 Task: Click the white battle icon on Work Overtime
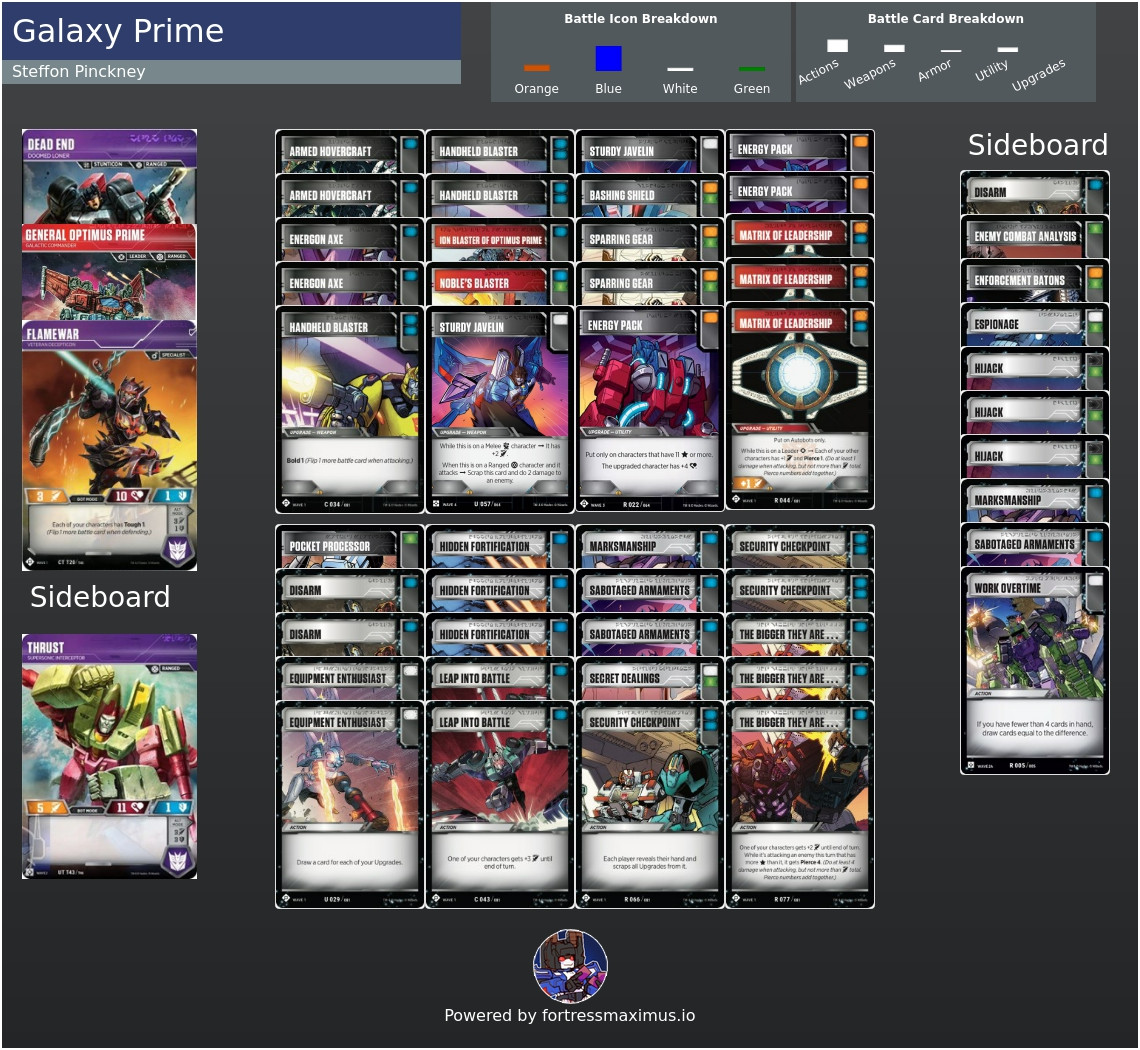[x=1094, y=581]
